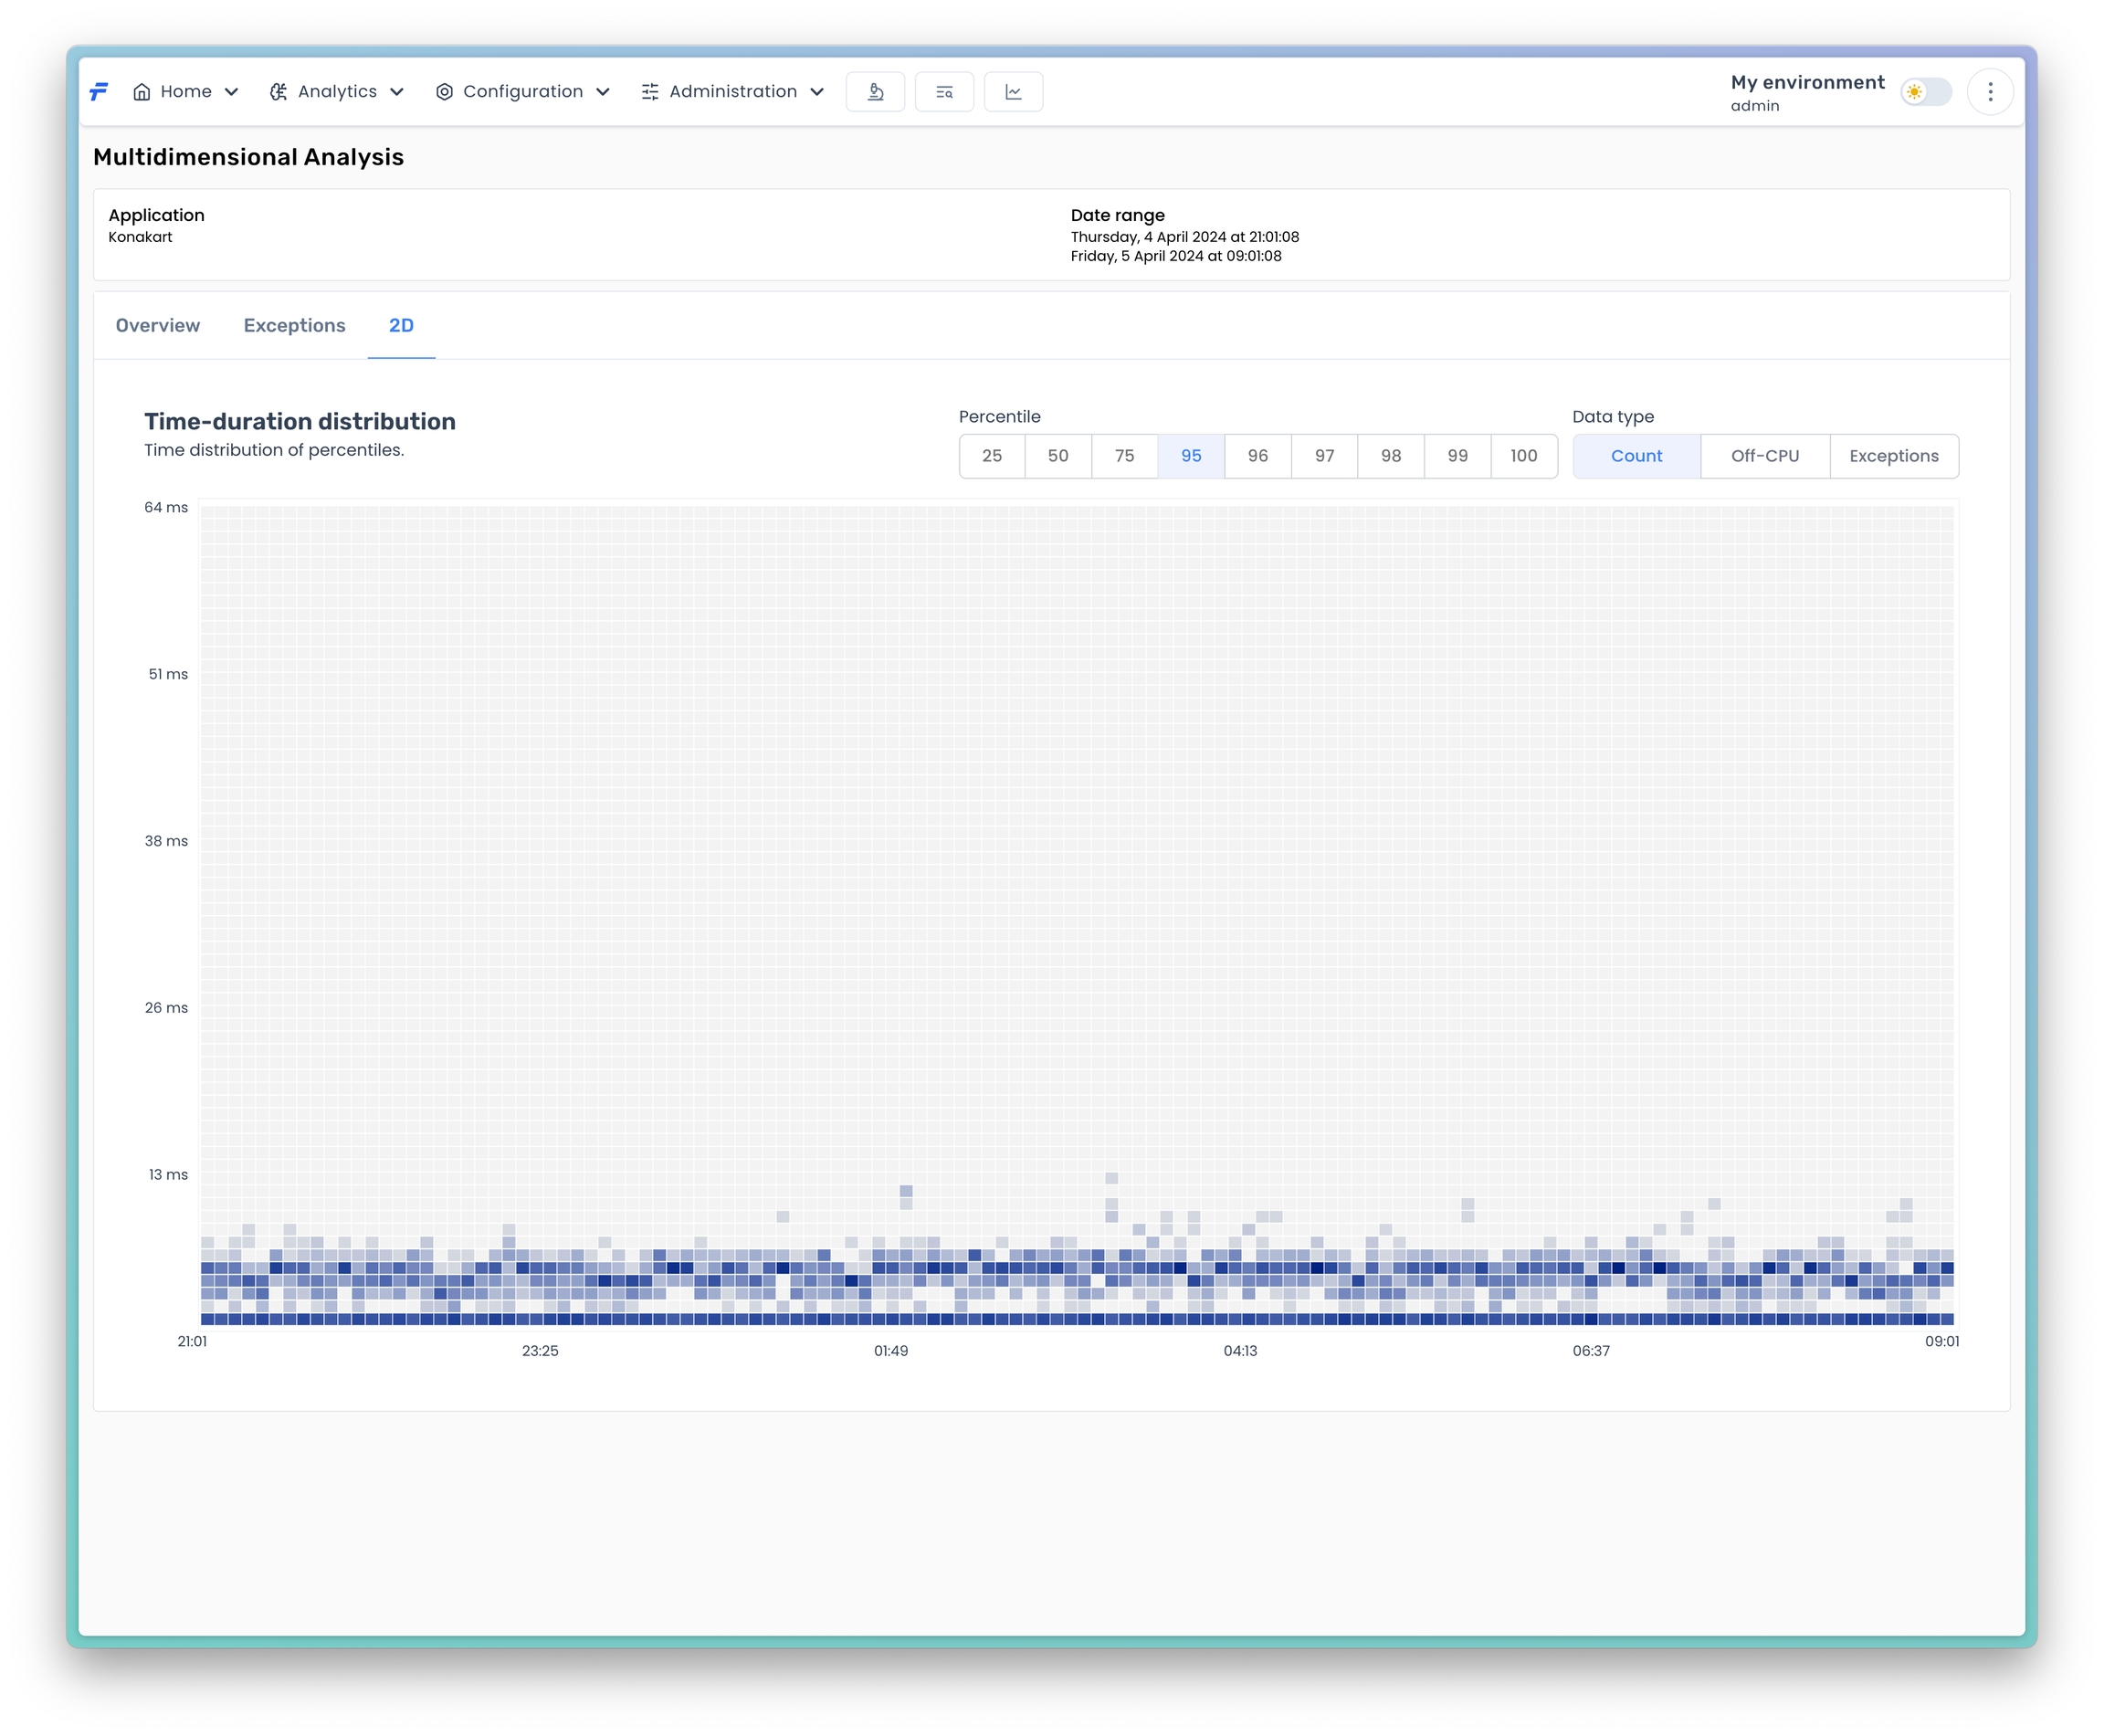
Task: Select percentile 96
Action: click(1258, 456)
